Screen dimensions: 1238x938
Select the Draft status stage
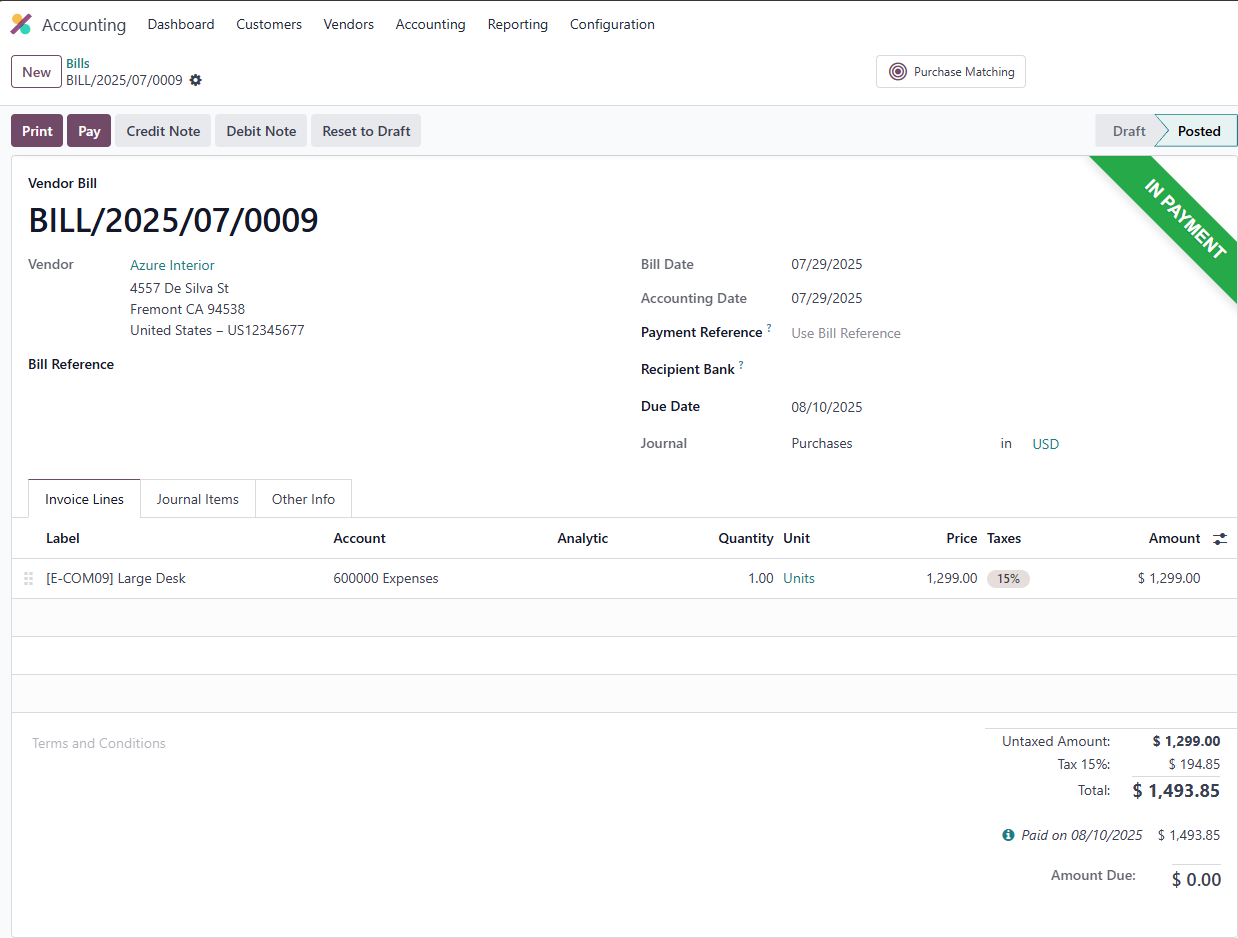click(1129, 131)
